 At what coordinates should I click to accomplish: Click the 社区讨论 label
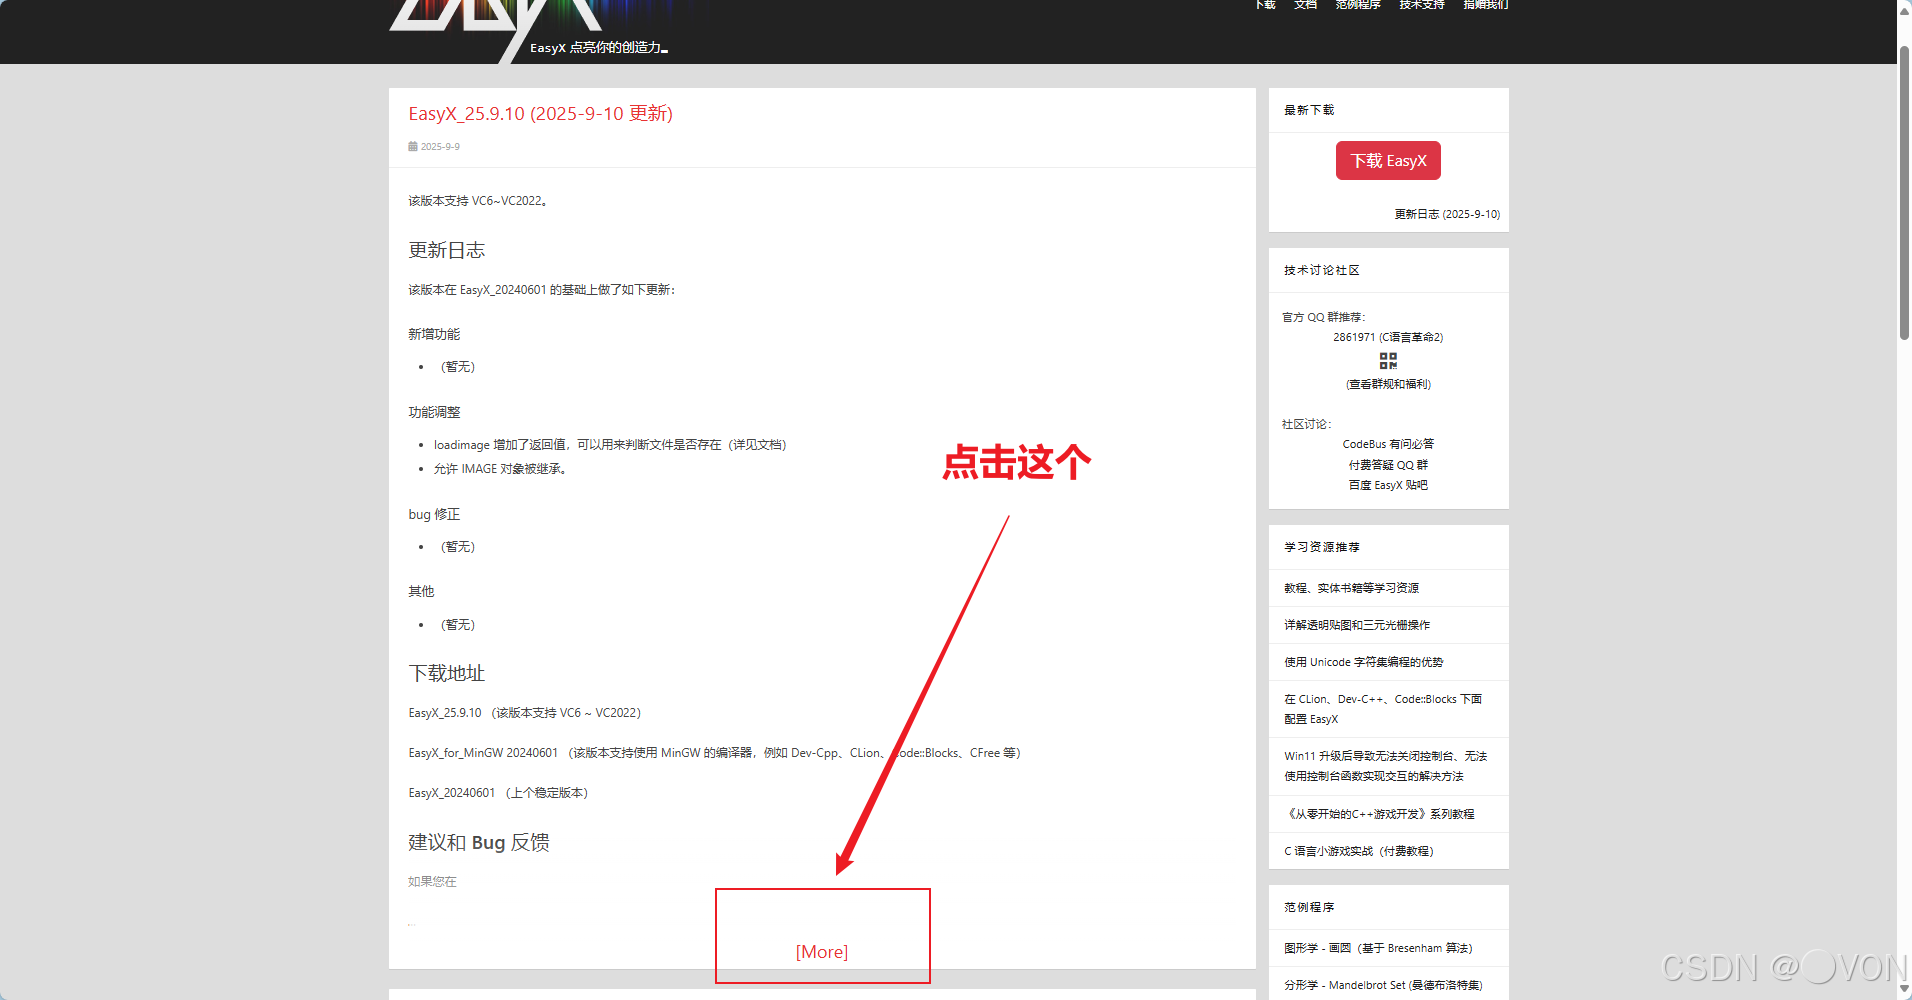pos(1307,424)
